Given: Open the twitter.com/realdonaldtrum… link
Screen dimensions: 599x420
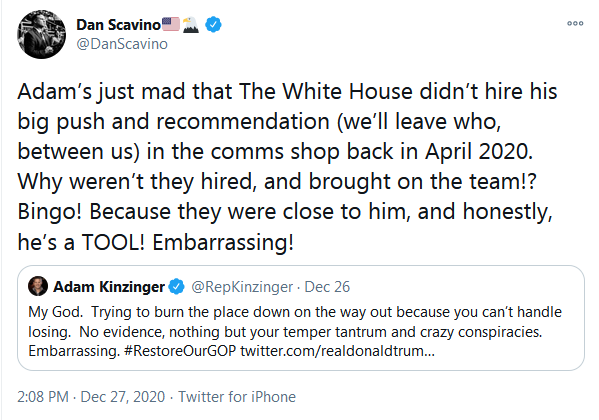Looking at the screenshot, I should click(338, 350).
